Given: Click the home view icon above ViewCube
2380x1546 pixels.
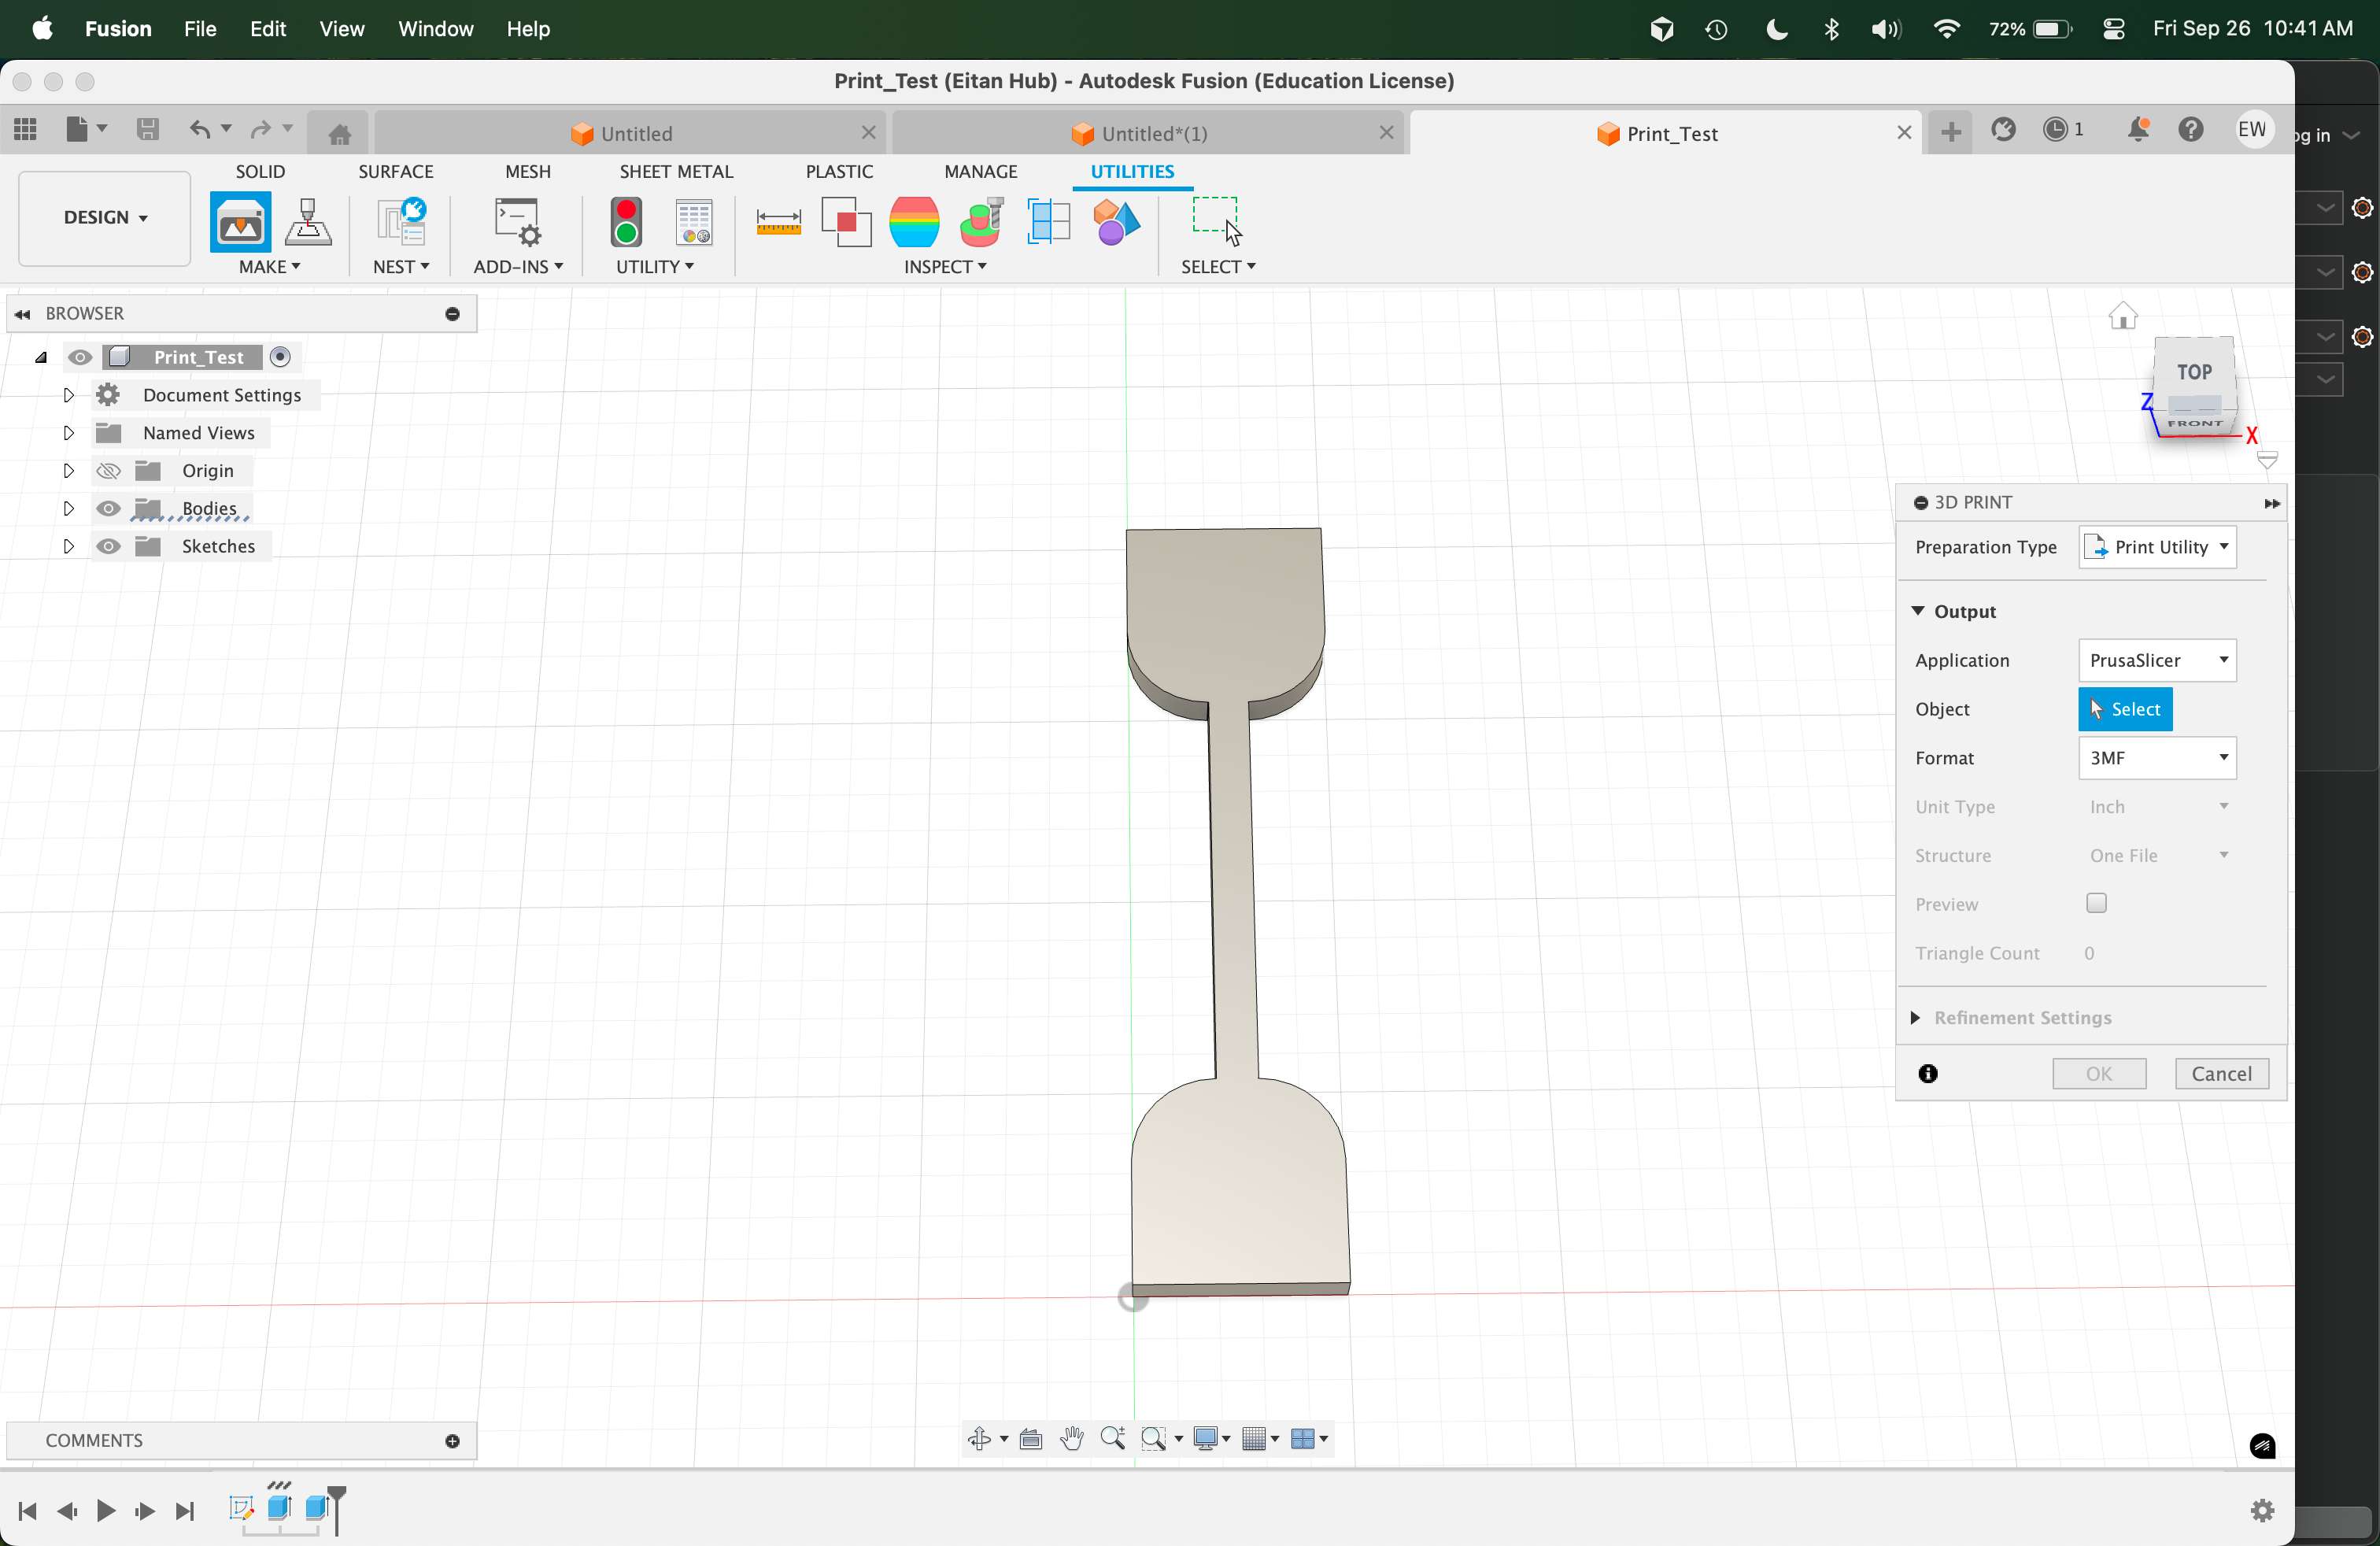Looking at the screenshot, I should point(2122,317).
